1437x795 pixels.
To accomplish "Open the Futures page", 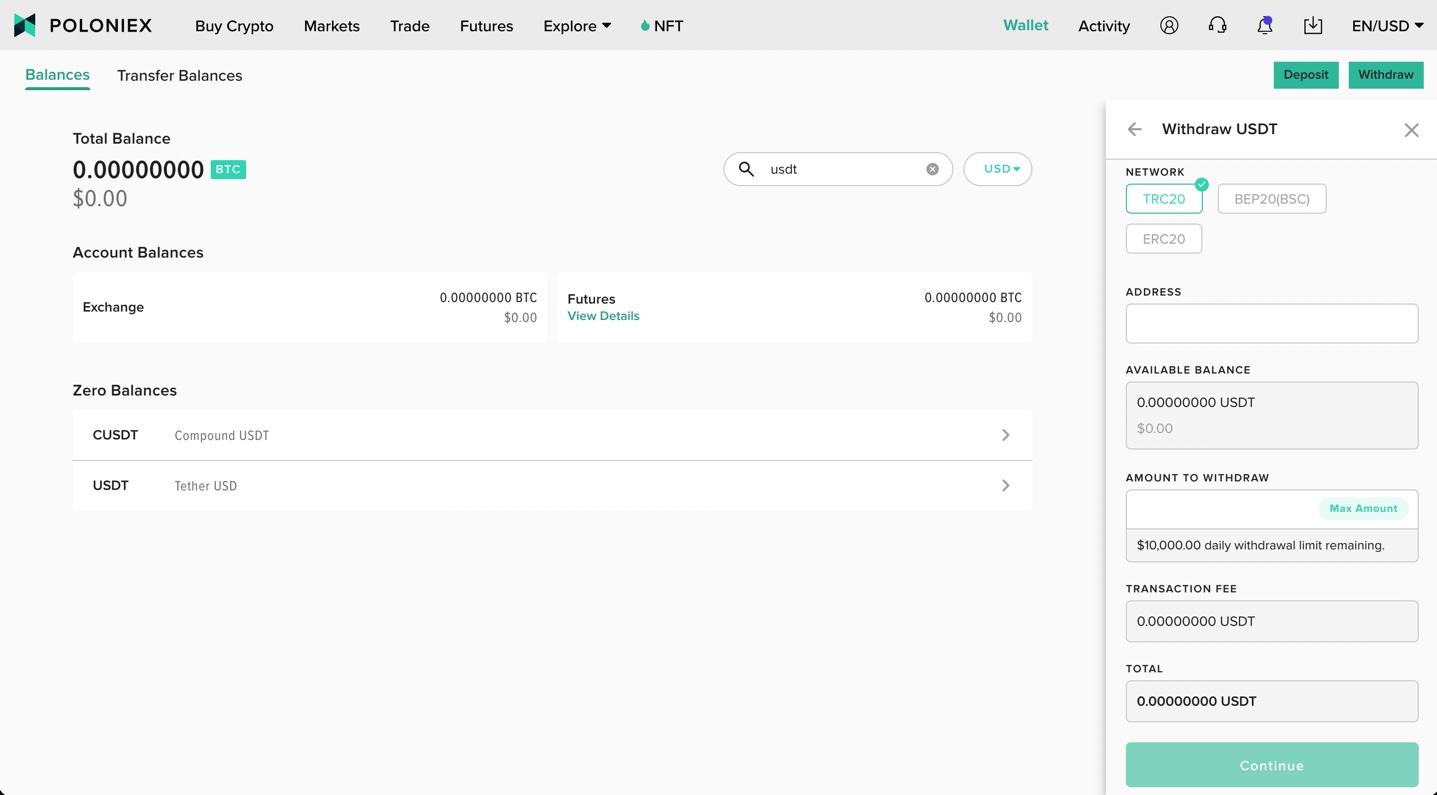I will [487, 26].
